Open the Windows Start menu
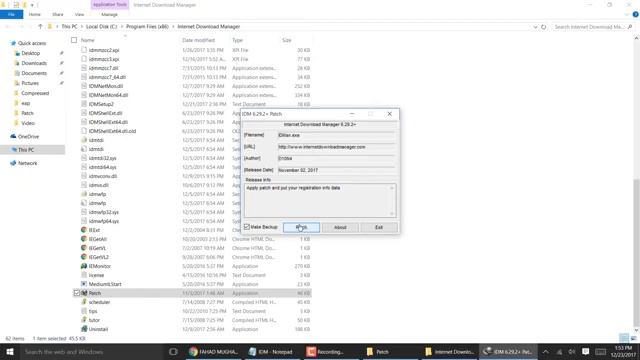This screenshot has height=360, width=640. (x=10, y=352)
